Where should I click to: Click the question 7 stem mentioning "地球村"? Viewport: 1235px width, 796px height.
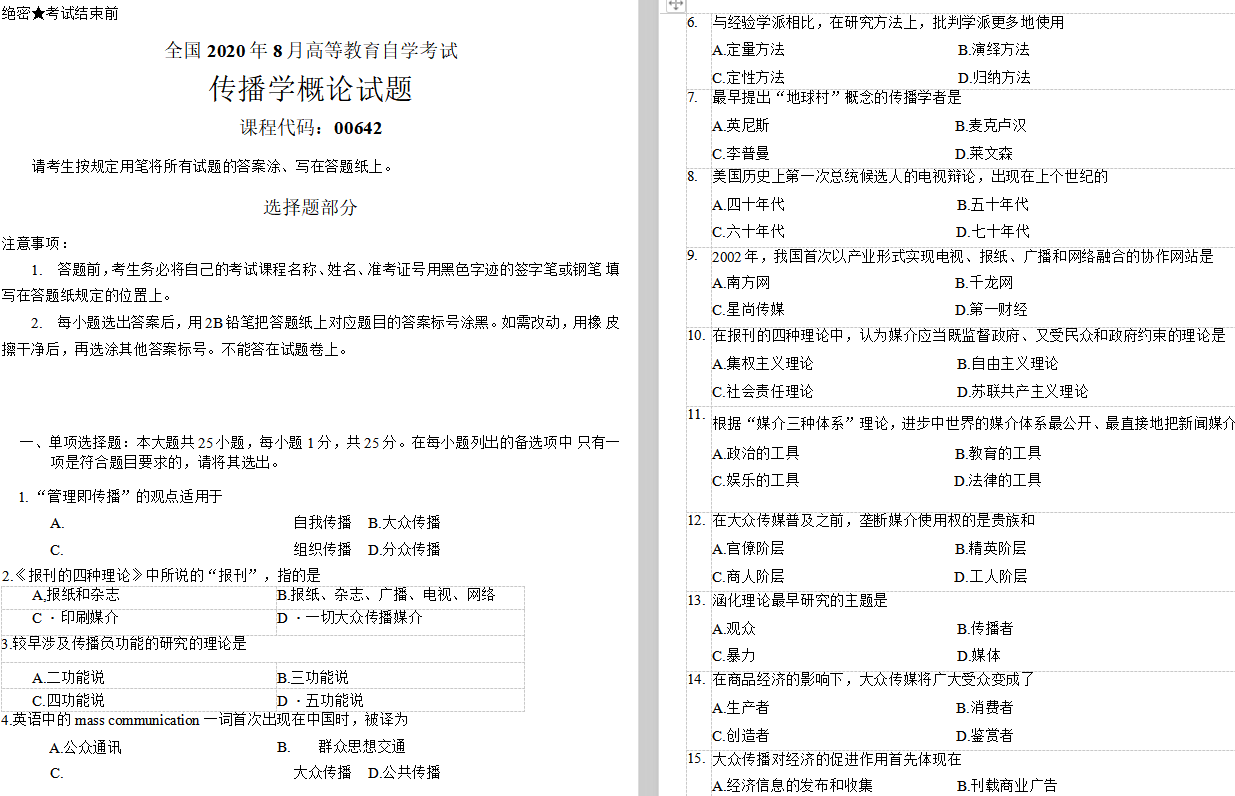837,98
